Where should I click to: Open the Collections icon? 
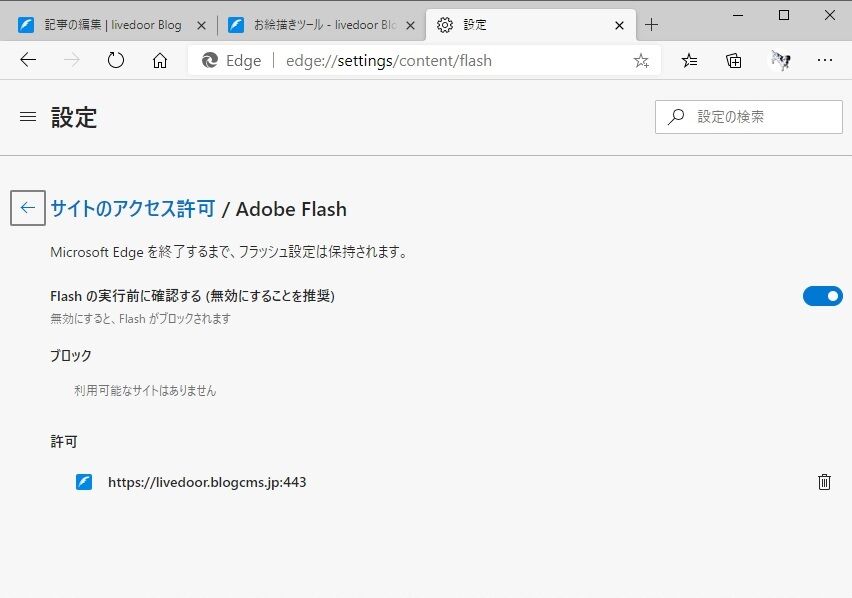(x=734, y=60)
